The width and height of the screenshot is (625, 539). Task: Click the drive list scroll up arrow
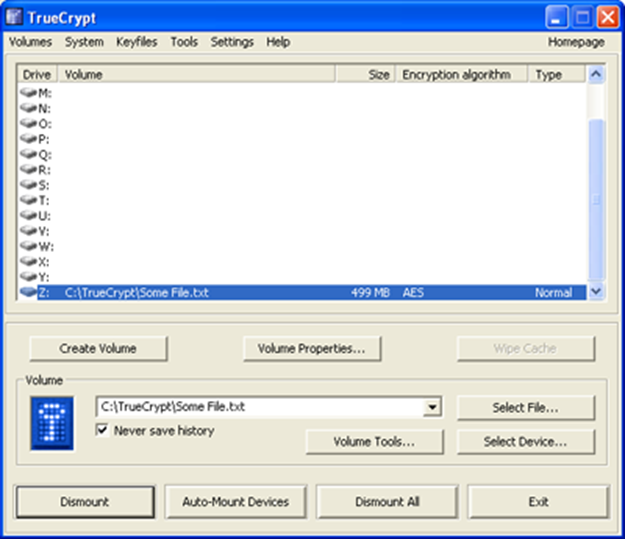pyautogui.click(x=596, y=74)
